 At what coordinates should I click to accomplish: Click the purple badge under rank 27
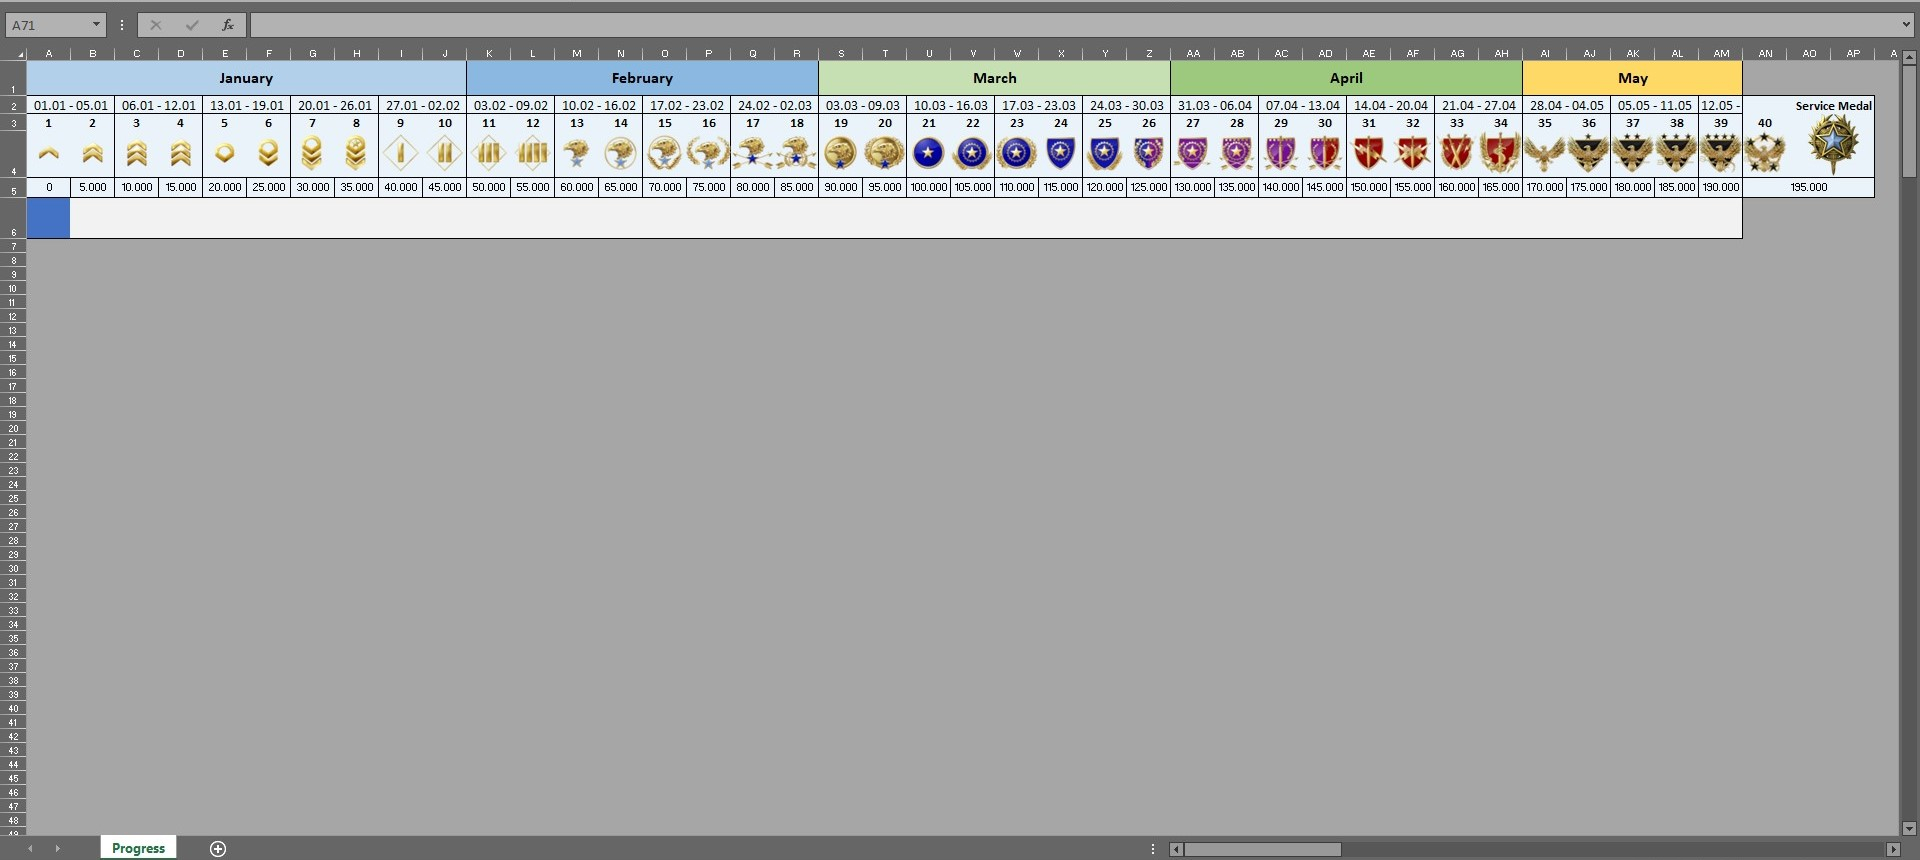pos(1192,153)
